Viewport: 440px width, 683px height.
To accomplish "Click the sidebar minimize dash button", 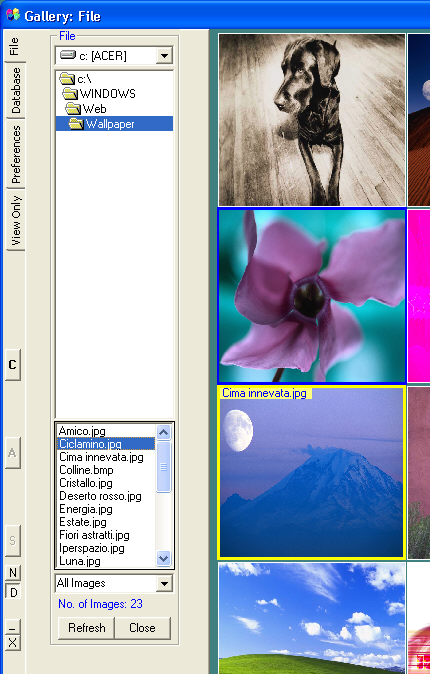I will click(13, 627).
